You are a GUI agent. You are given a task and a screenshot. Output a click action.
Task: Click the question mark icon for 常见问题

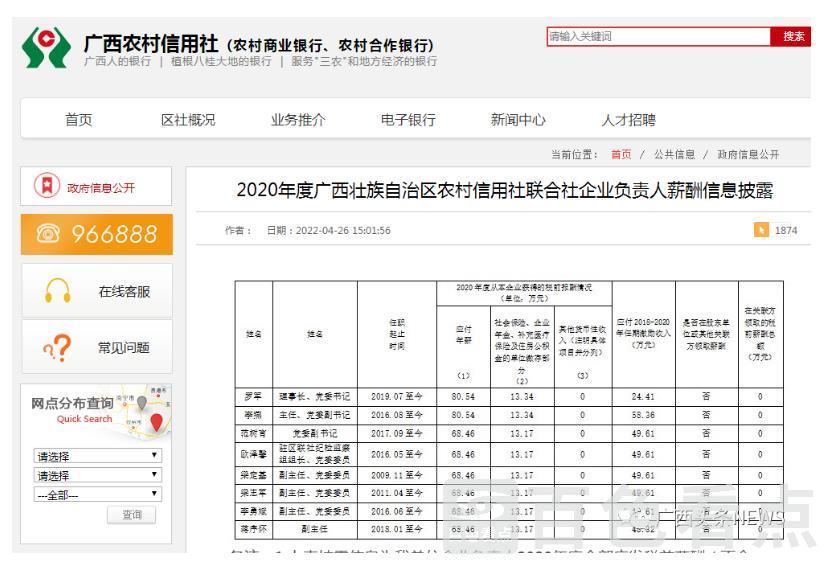[58, 348]
